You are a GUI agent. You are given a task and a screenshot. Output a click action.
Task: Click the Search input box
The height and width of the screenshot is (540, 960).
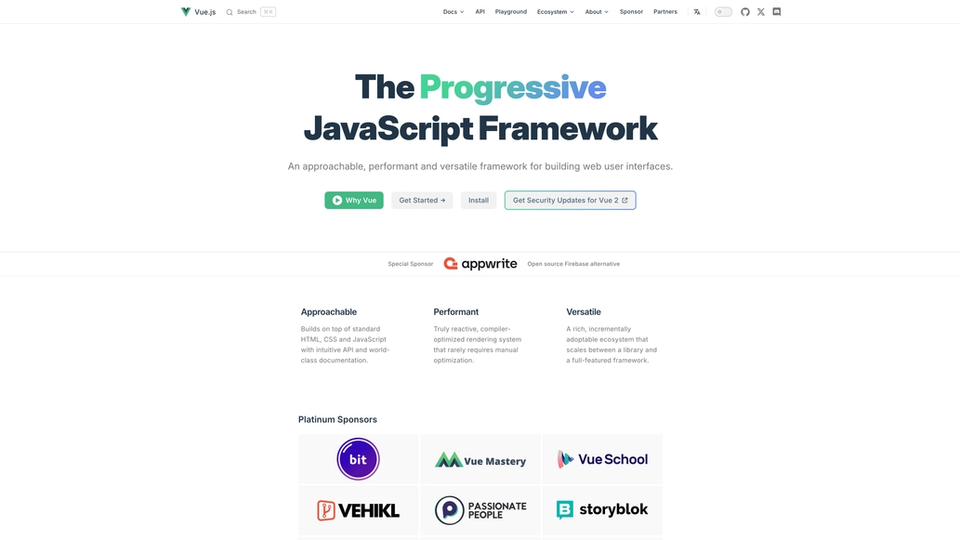[x=251, y=12]
